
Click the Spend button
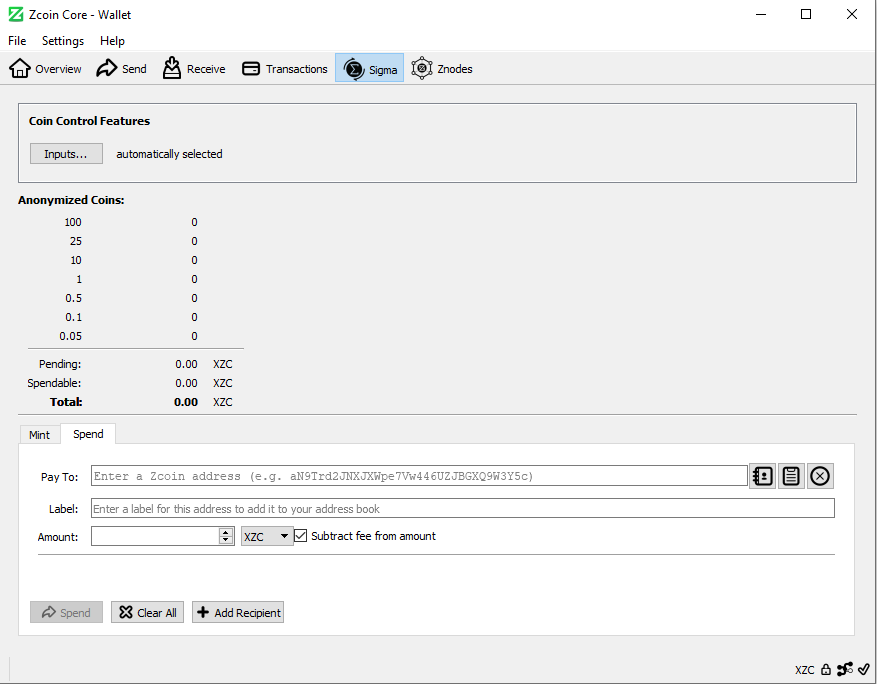(x=66, y=612)
